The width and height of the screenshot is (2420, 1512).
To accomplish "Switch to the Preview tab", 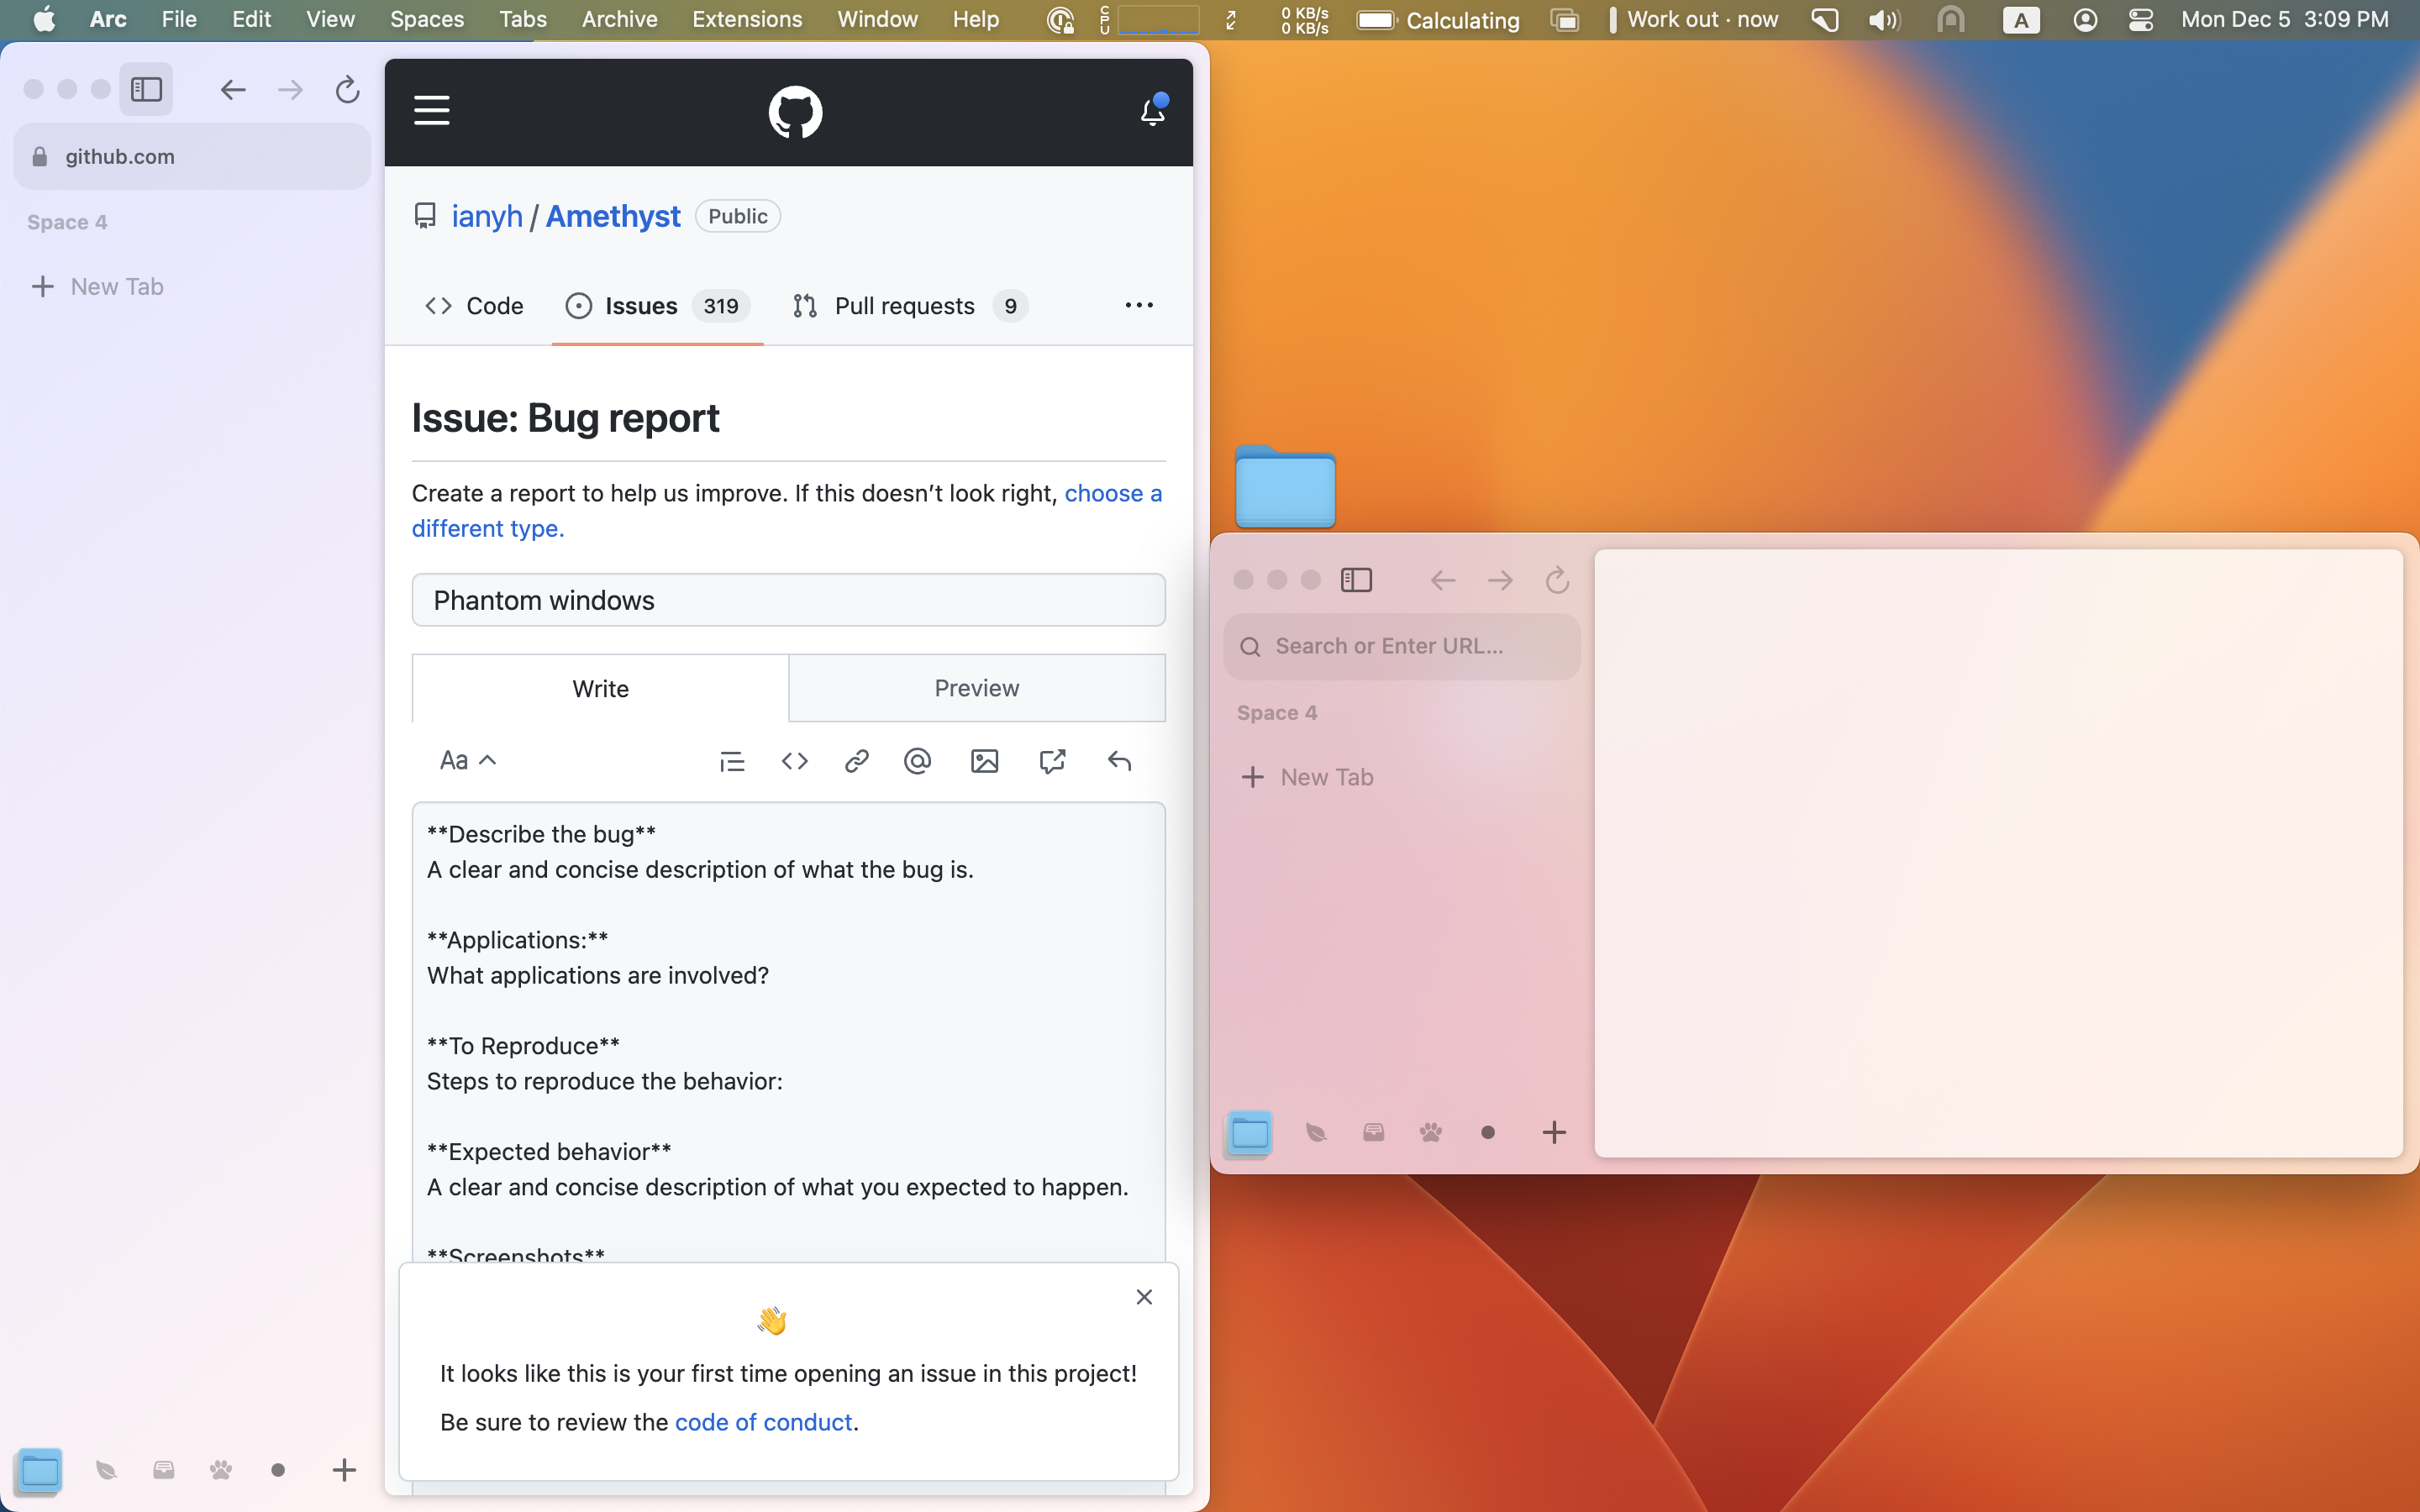I will [x=976, y=688].
